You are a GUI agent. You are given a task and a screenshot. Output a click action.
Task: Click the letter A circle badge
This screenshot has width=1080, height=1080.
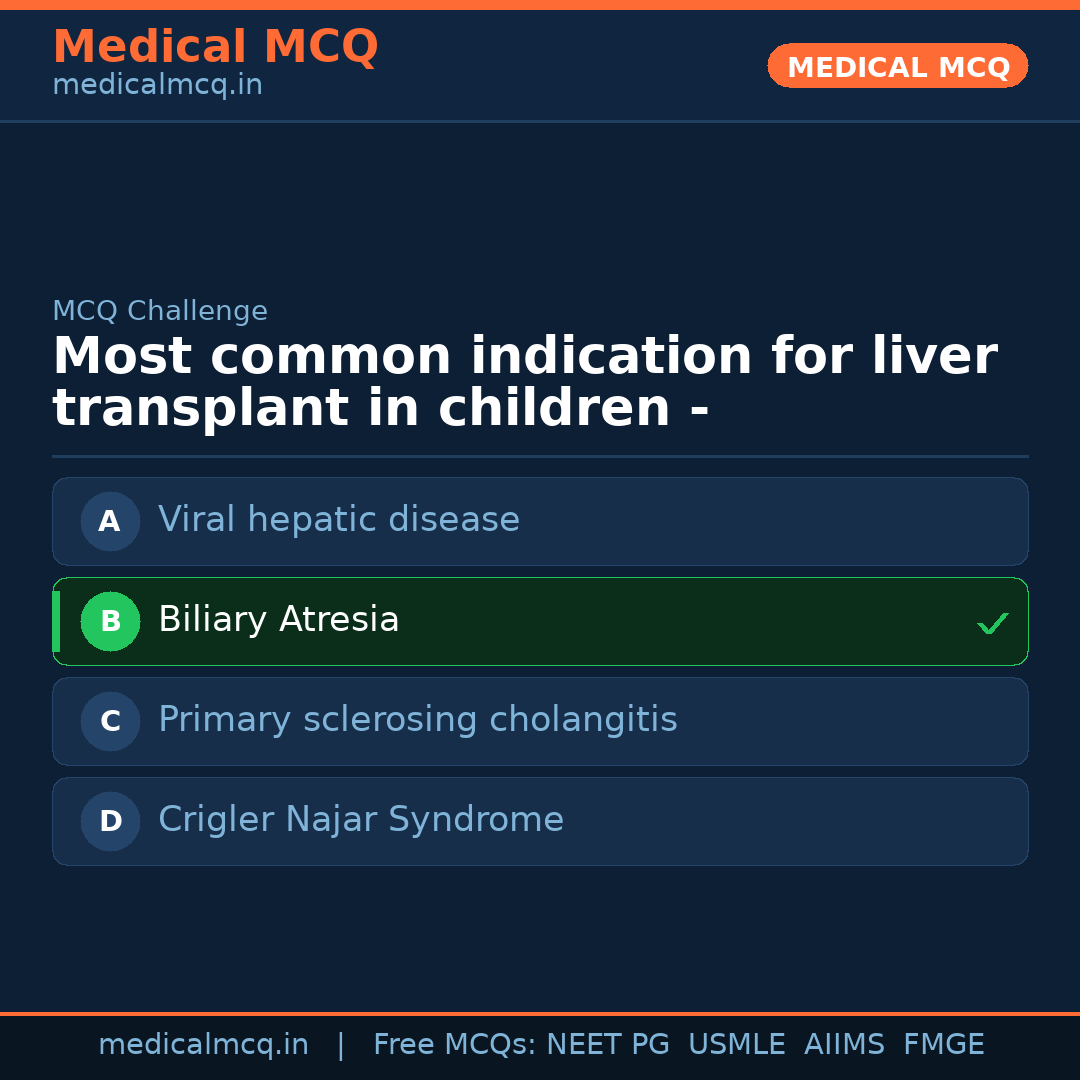(110, 521)
